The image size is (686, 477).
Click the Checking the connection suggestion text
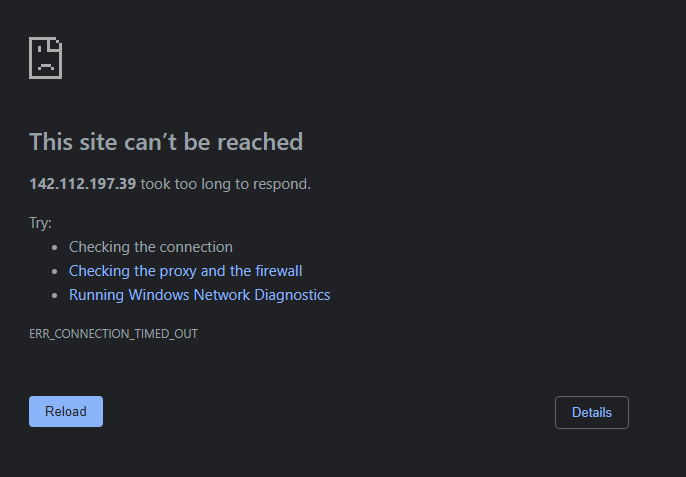tap(151, 247)
